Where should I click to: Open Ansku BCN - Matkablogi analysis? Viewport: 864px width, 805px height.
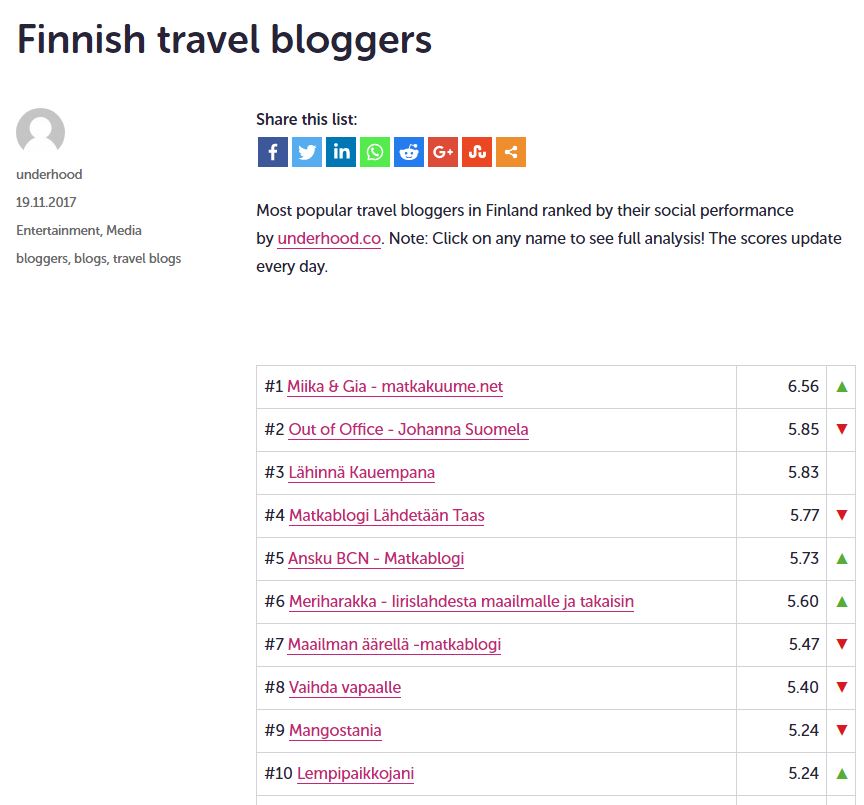pos(376,559)
